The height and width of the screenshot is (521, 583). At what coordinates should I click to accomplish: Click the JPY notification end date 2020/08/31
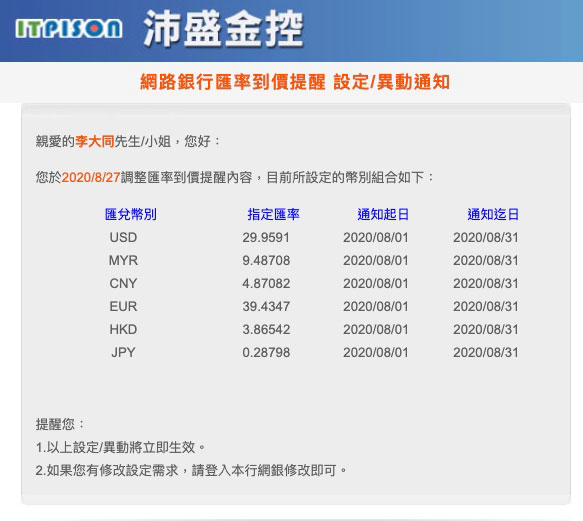(486, 353)
